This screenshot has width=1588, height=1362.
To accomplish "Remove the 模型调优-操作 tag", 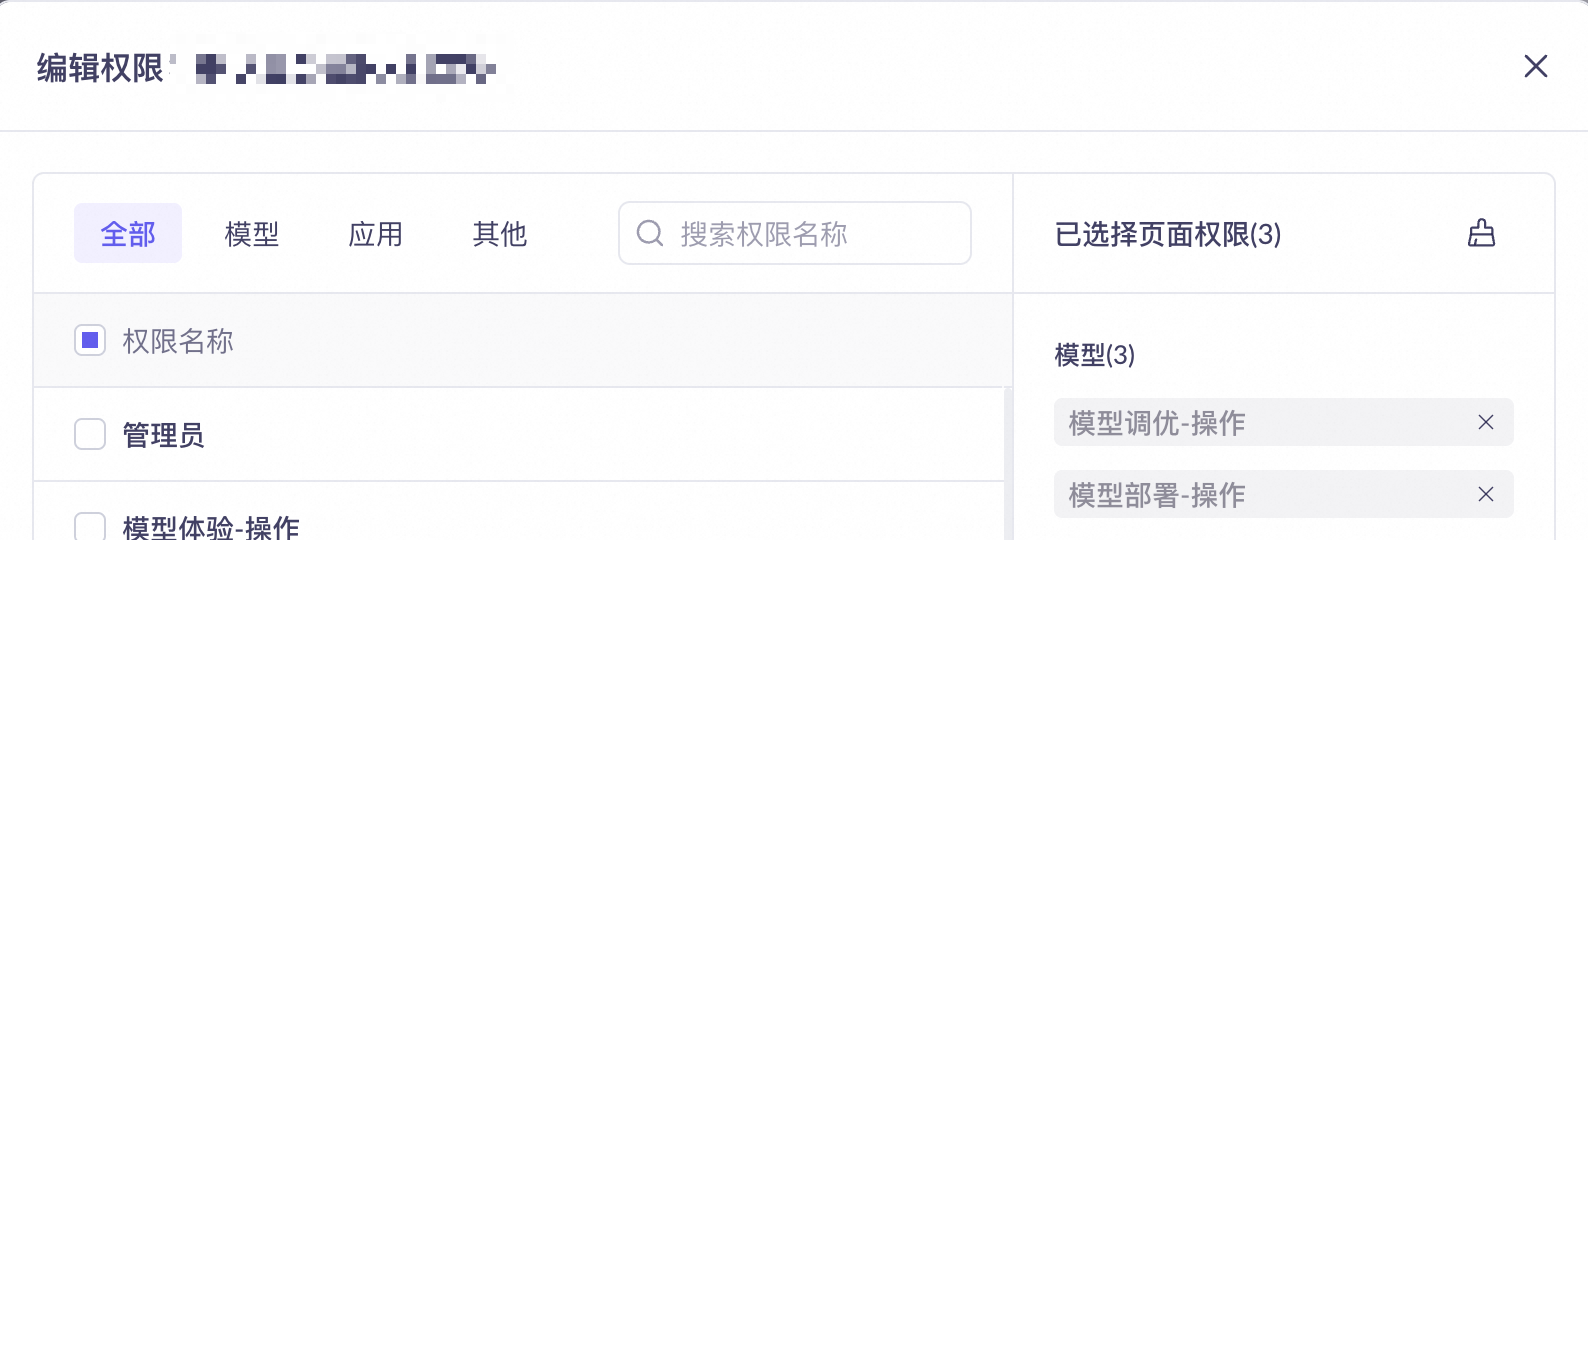I will point(1485,422).
